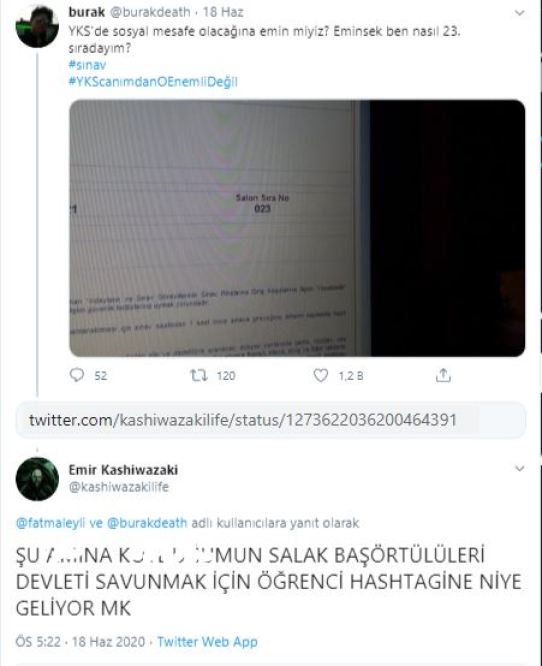Open the #YKScanımdanÖnemliDeğil hashtag link

click(x=153, y=82)
